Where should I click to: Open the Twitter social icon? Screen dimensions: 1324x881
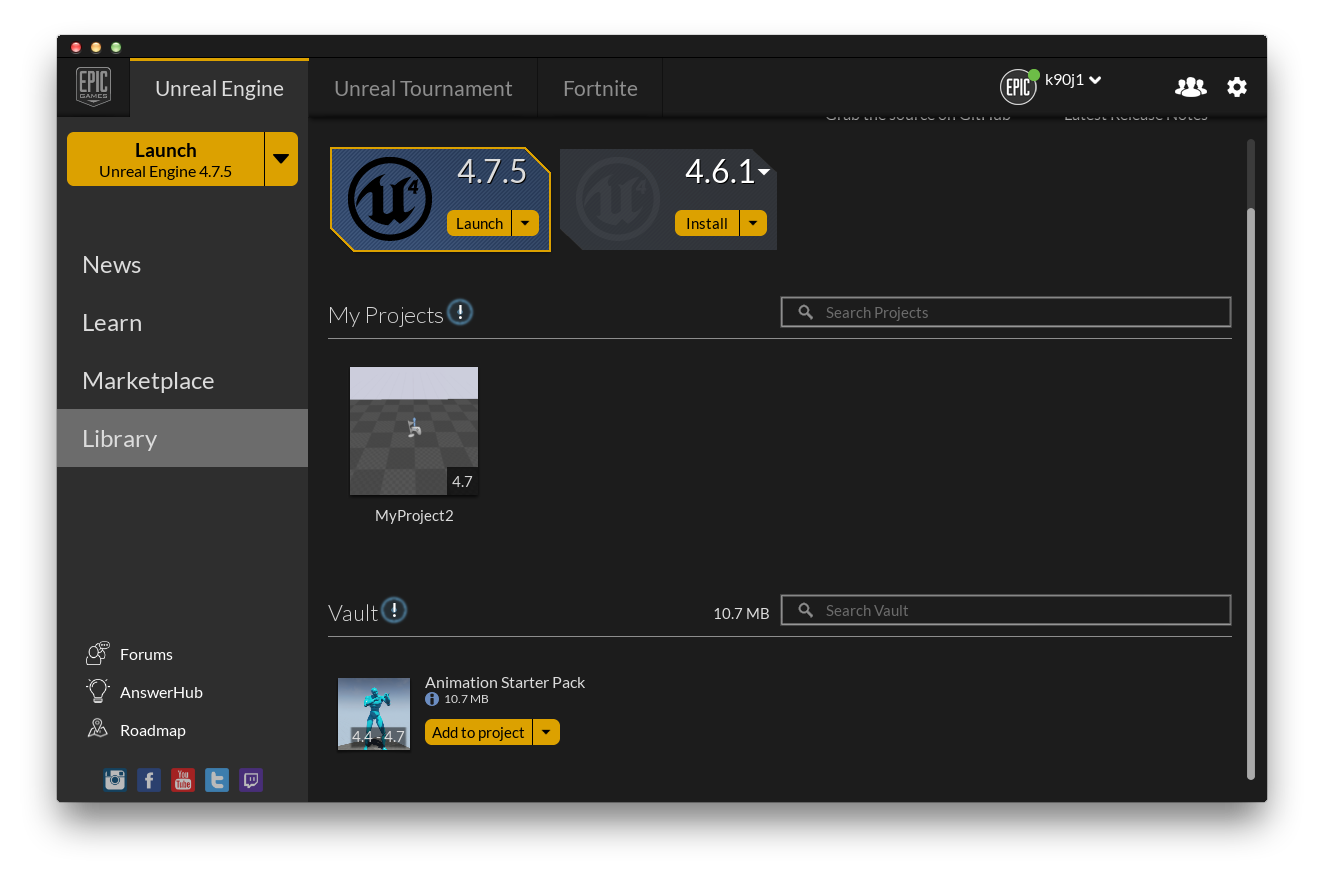pos(217,780)
